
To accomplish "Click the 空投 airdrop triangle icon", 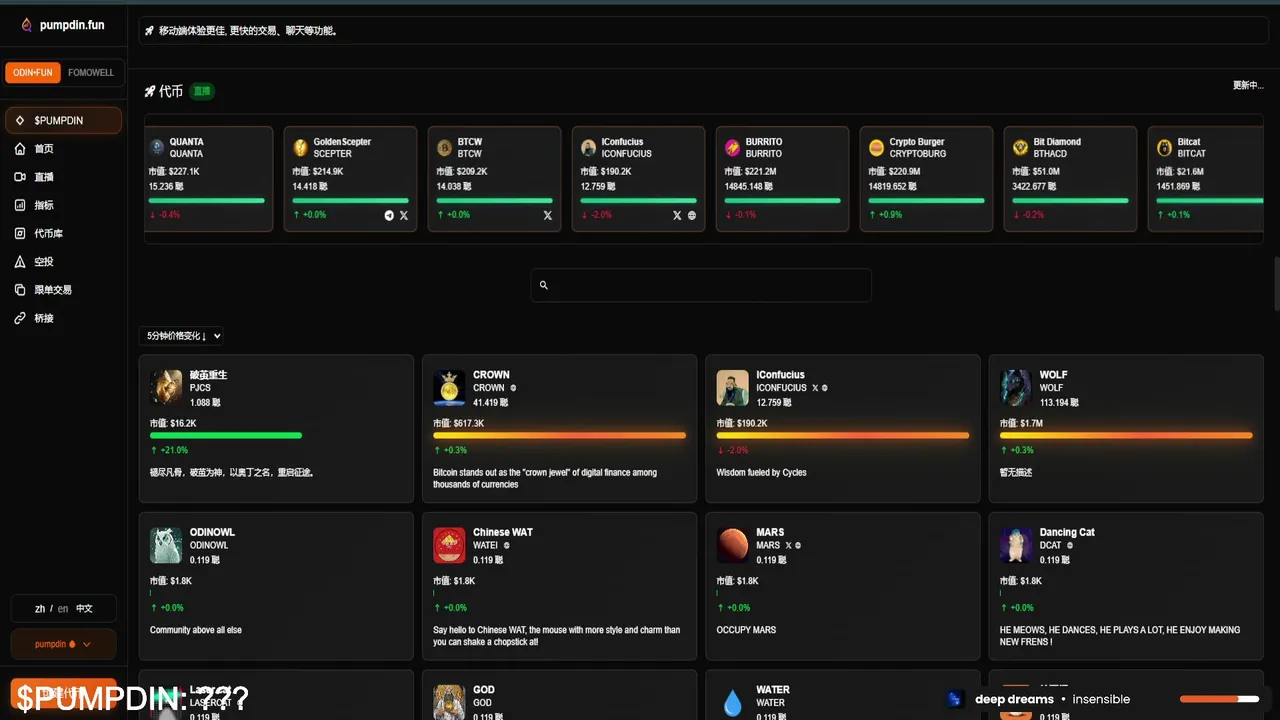I will (x=20, y=262).
